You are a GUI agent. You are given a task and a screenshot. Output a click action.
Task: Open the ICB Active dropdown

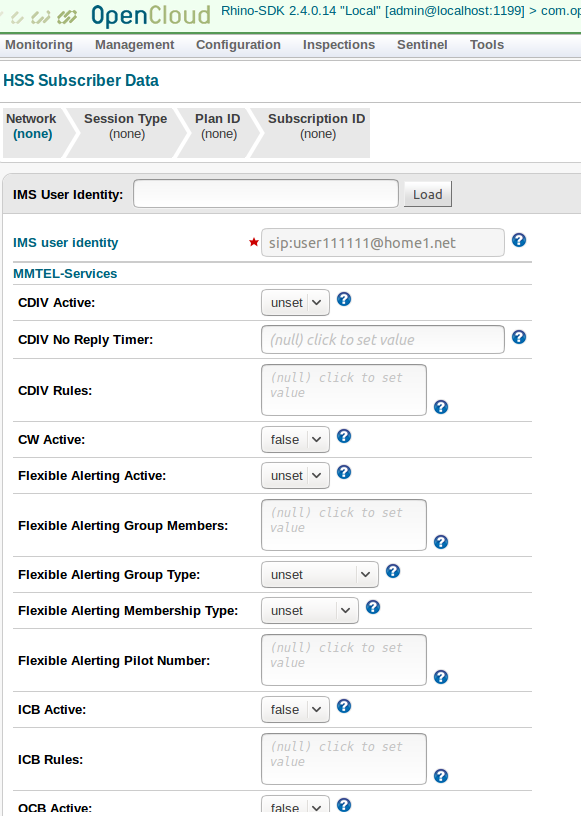[295, 708]
